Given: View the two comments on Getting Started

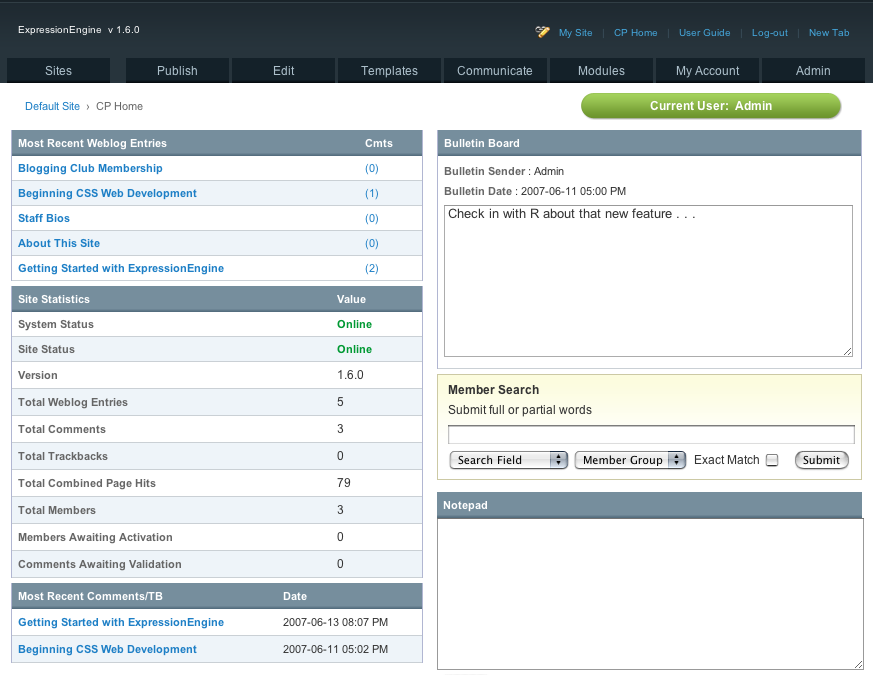Looking at the screenshot, I should [x=372, y=268].
